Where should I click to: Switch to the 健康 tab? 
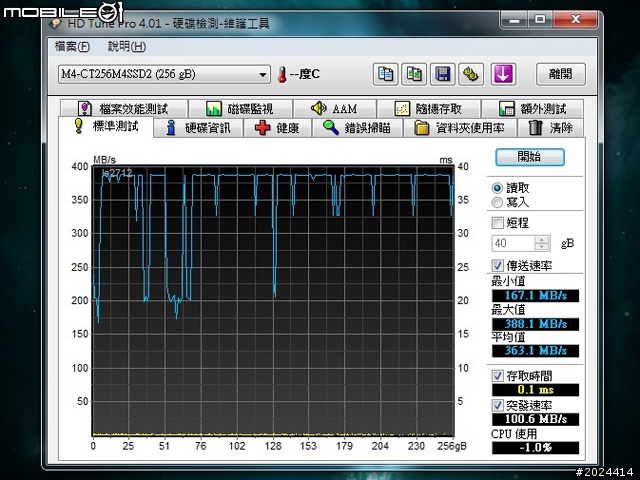click(277, 128)
